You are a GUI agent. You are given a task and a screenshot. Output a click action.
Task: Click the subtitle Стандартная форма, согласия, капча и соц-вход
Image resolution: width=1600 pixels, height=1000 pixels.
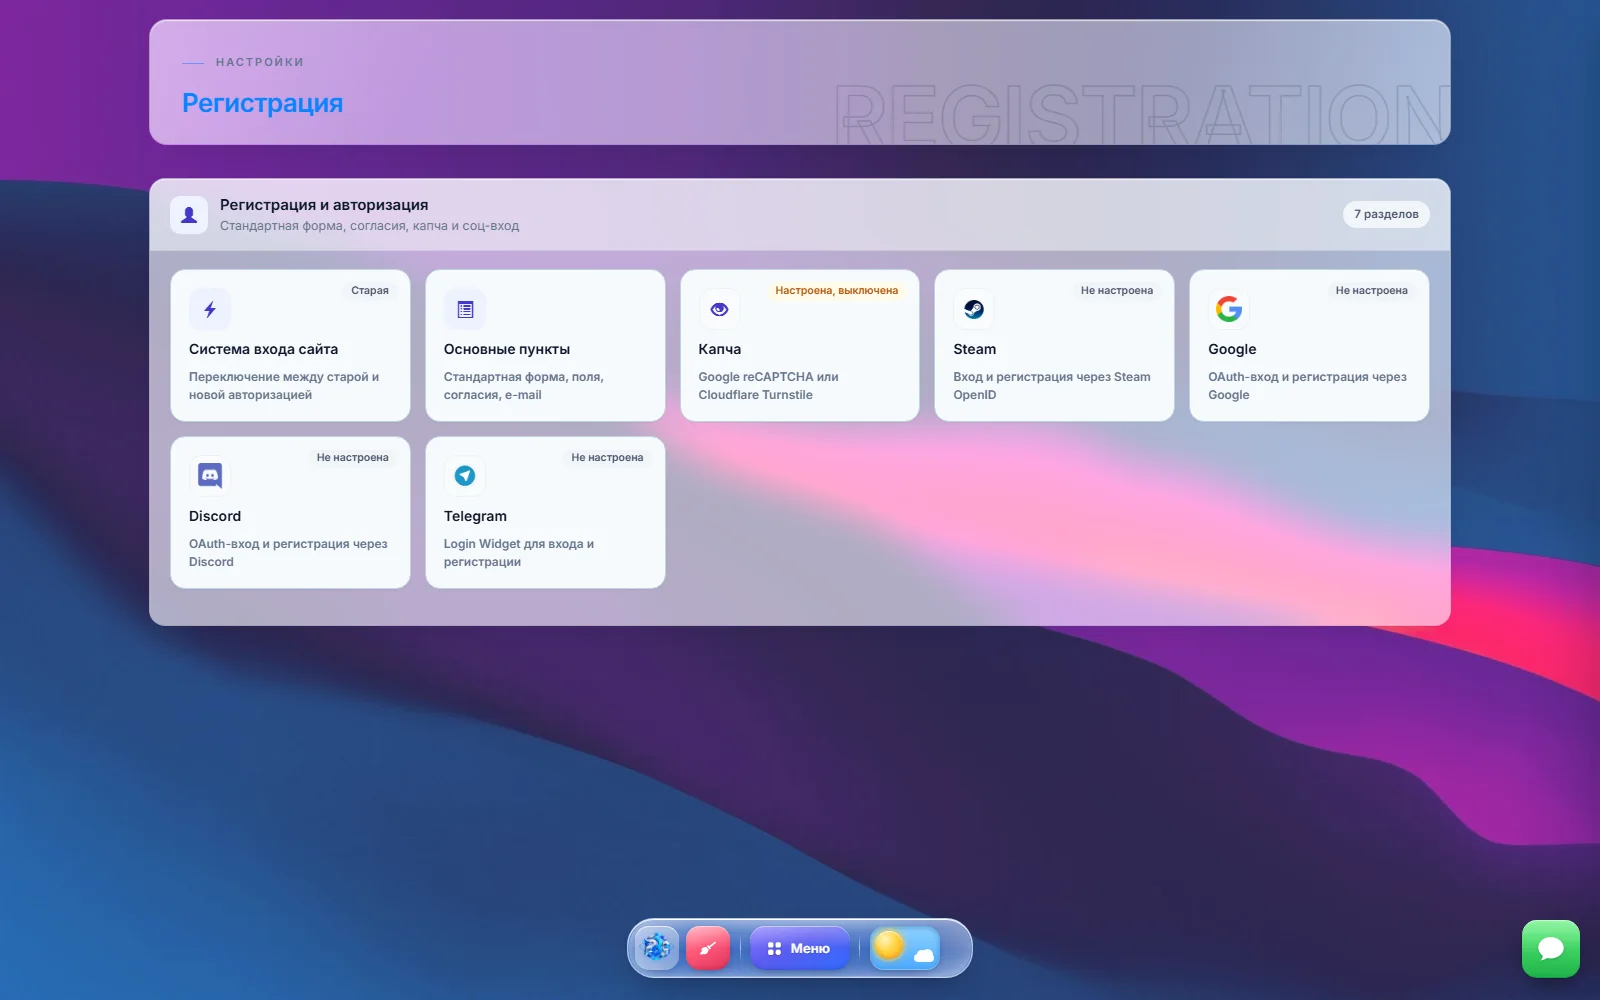tap(369, 226)
